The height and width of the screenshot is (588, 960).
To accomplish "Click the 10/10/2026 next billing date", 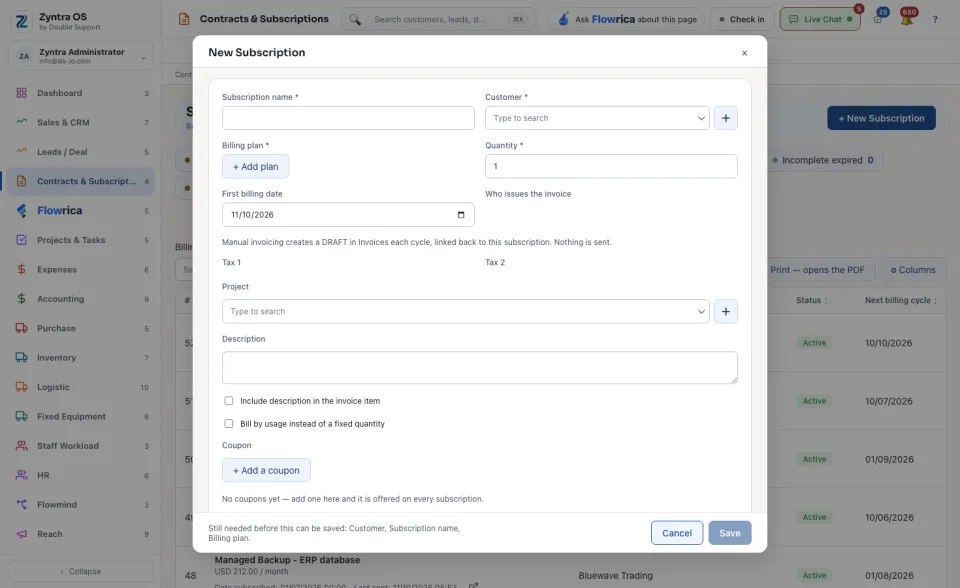I will coord(888,342).
